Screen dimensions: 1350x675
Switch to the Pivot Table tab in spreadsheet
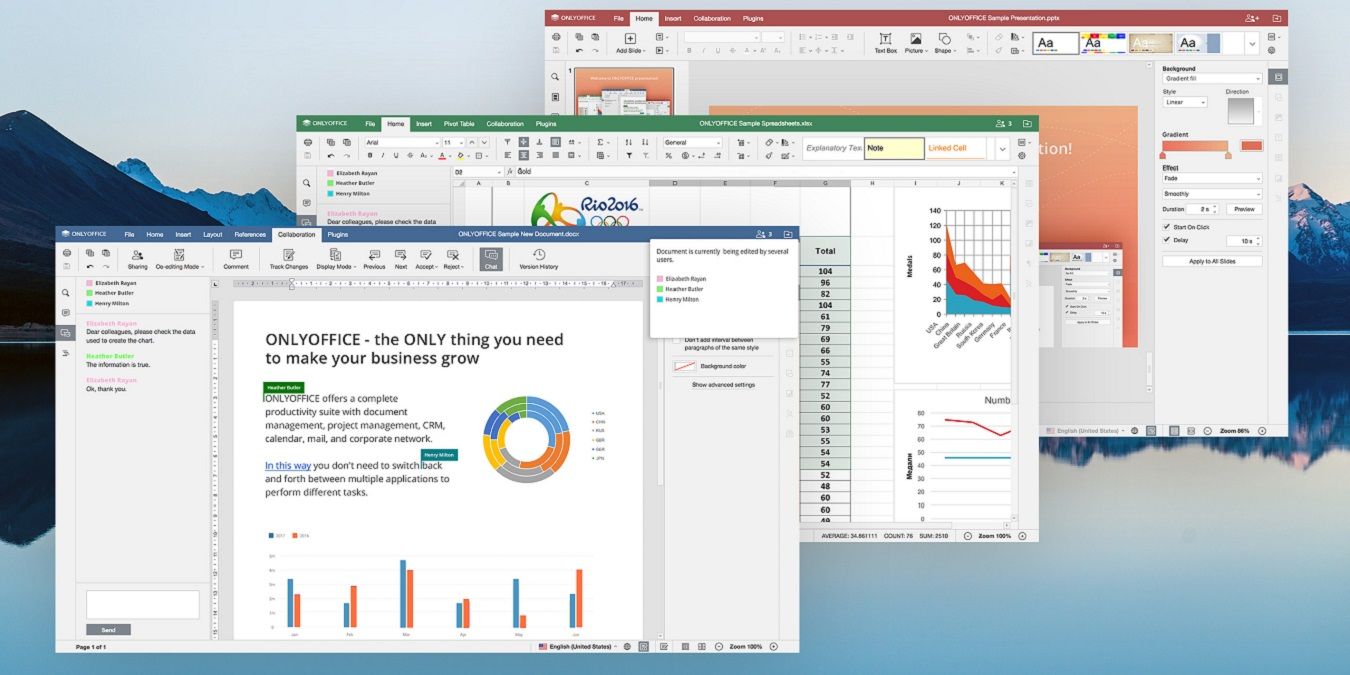coord(458,123)
